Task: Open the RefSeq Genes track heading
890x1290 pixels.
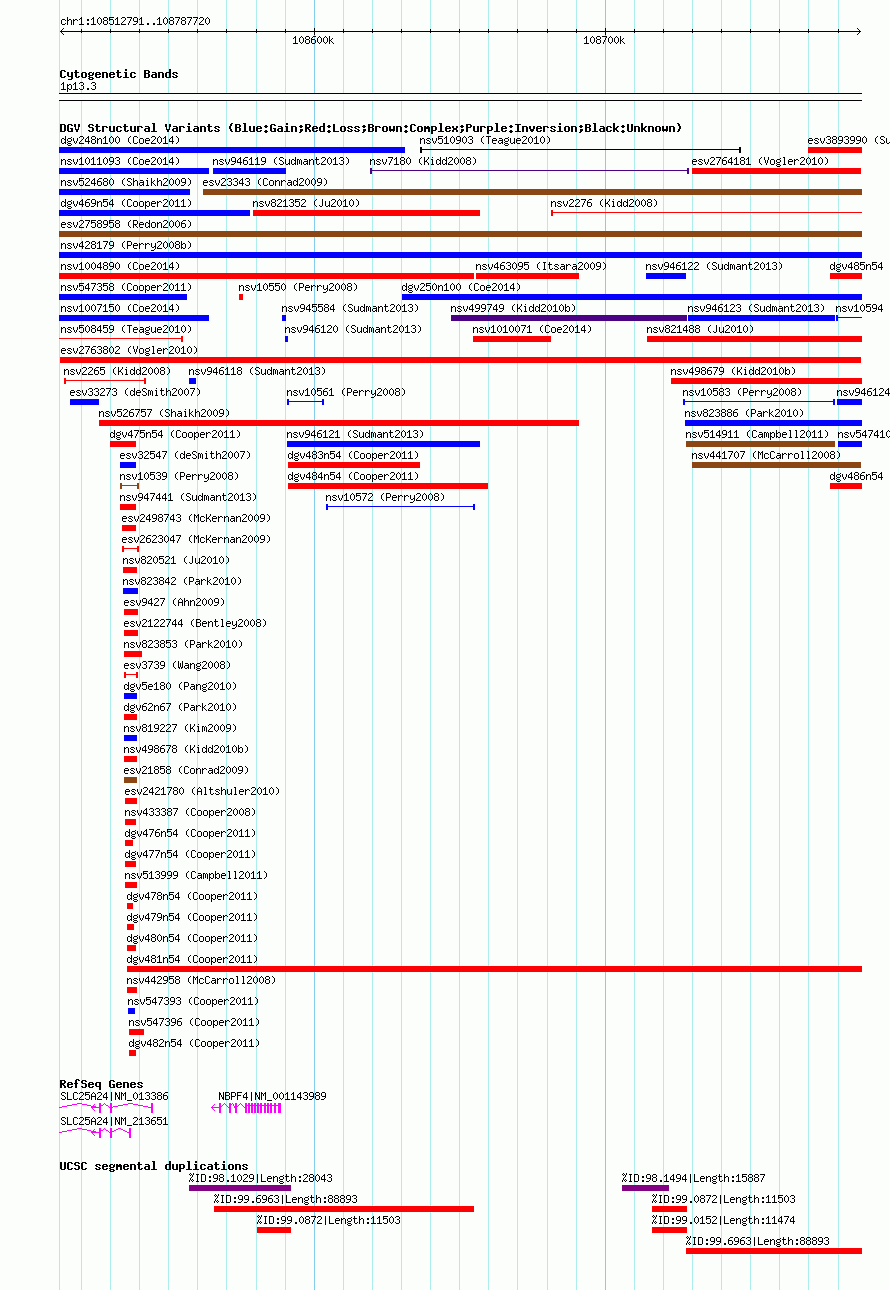Action: pyautogui.click(x=101, y=1085)
